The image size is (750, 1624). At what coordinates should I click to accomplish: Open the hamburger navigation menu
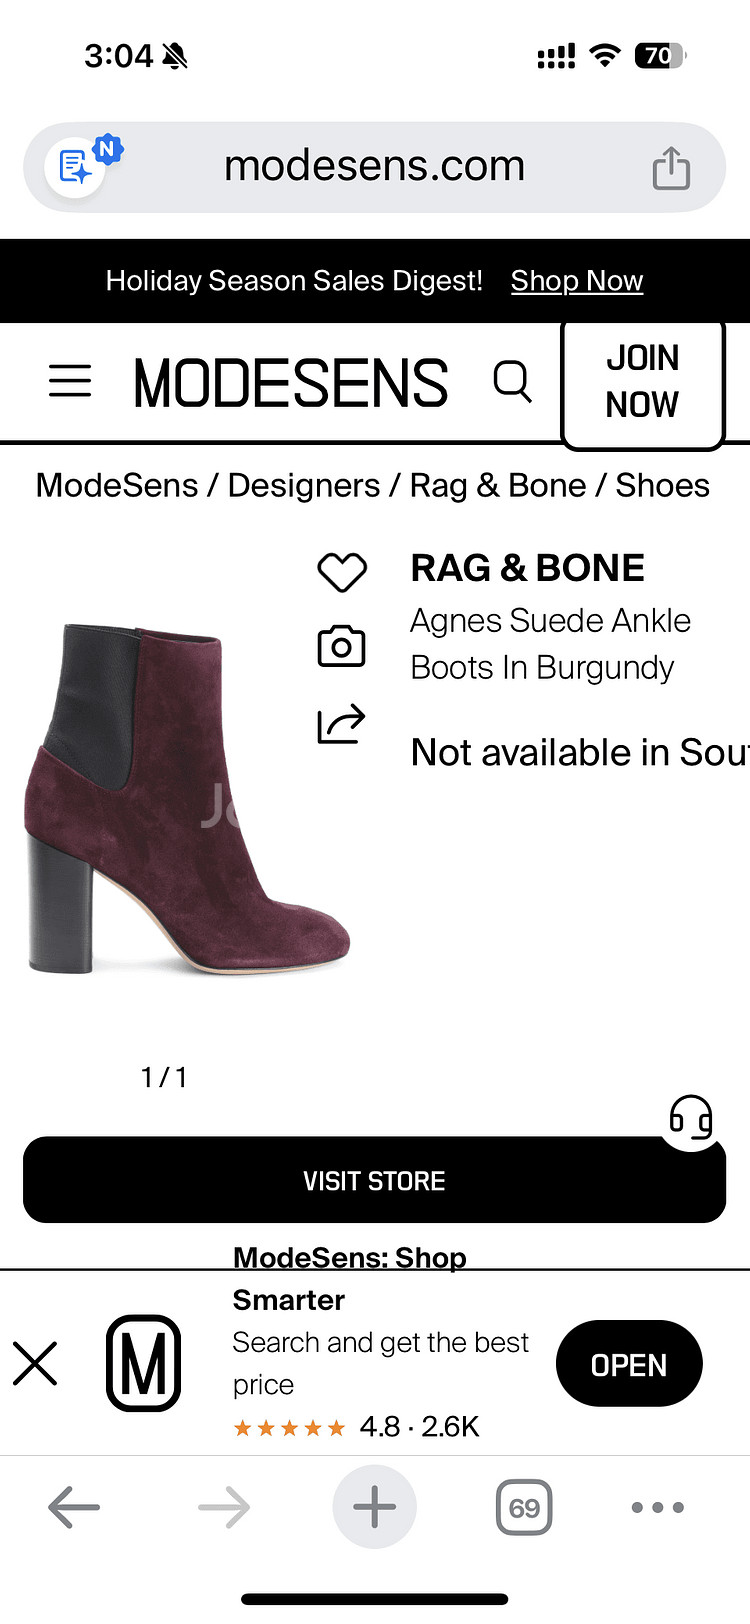(70, 381)
